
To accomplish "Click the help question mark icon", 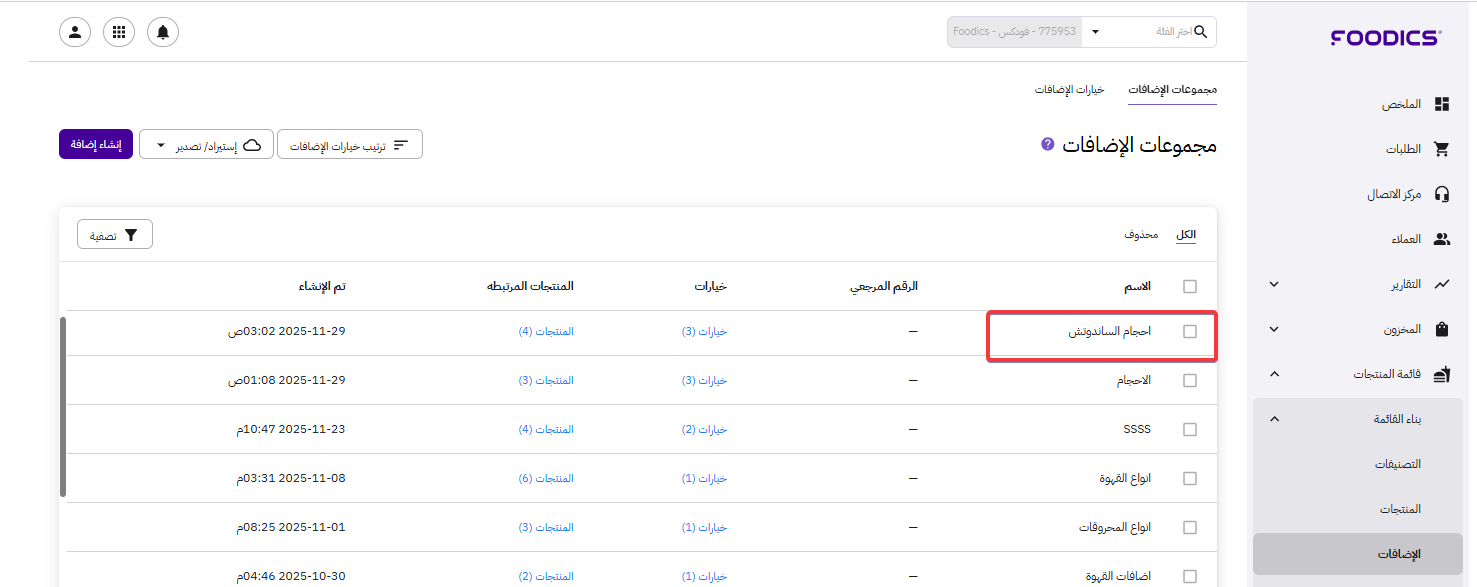I will pos(1047,144).
